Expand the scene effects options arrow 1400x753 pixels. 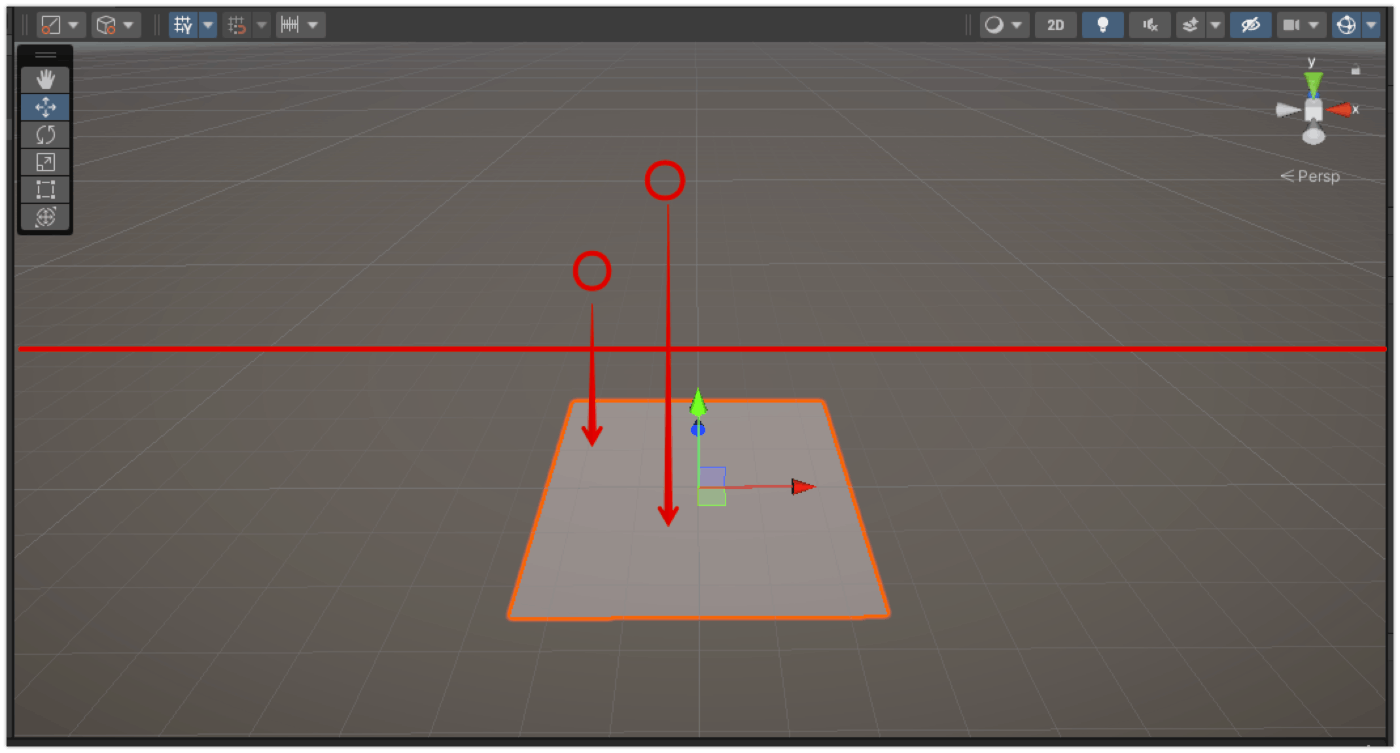coord(1215,25)
